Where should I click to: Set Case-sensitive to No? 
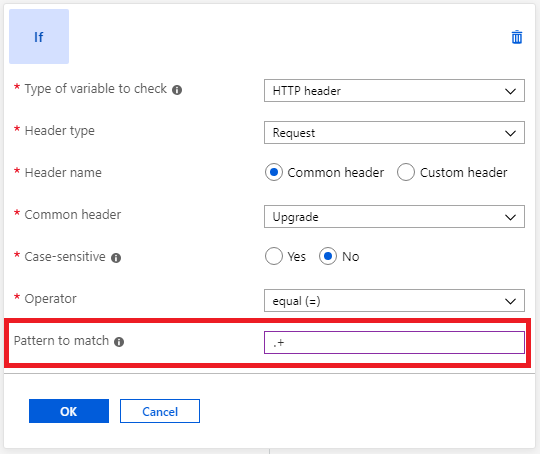[328, 256]
